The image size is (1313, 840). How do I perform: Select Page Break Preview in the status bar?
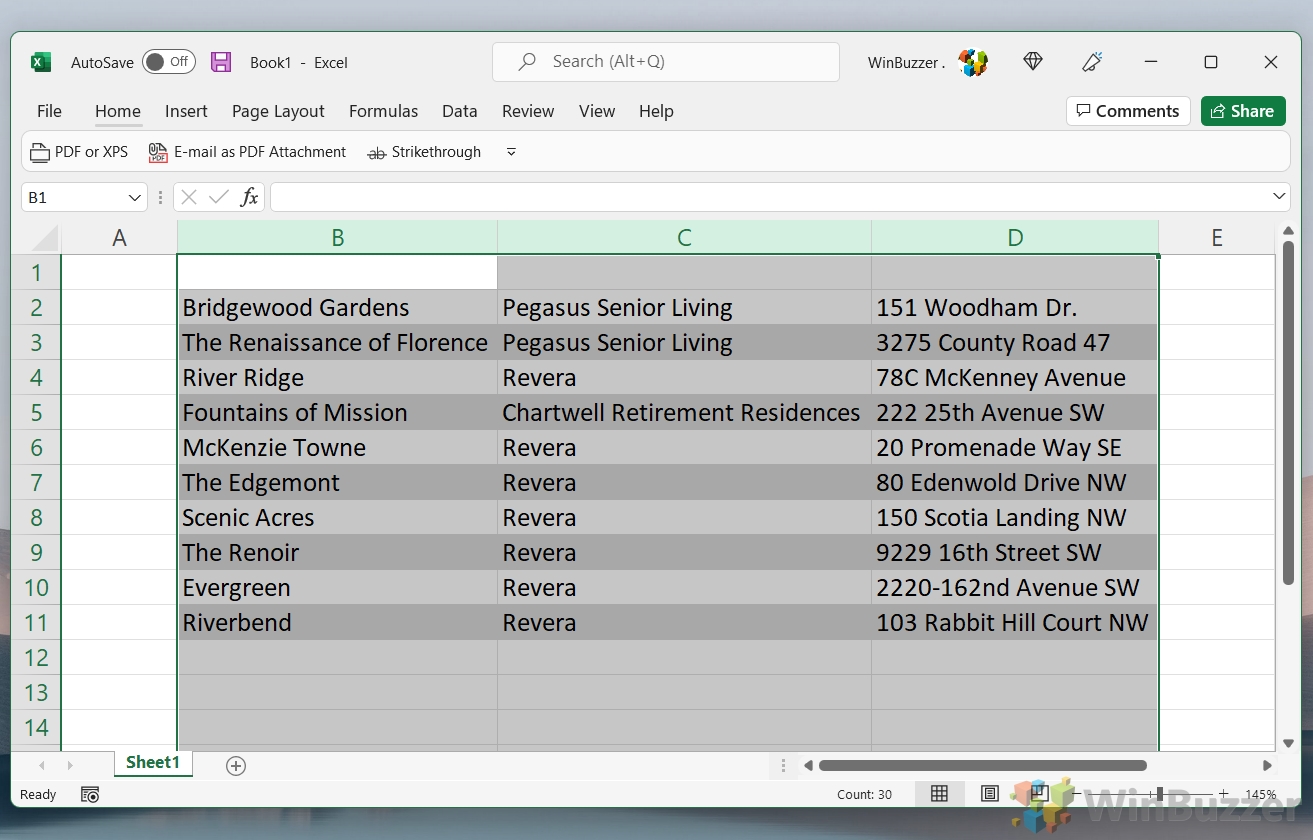1040,793
